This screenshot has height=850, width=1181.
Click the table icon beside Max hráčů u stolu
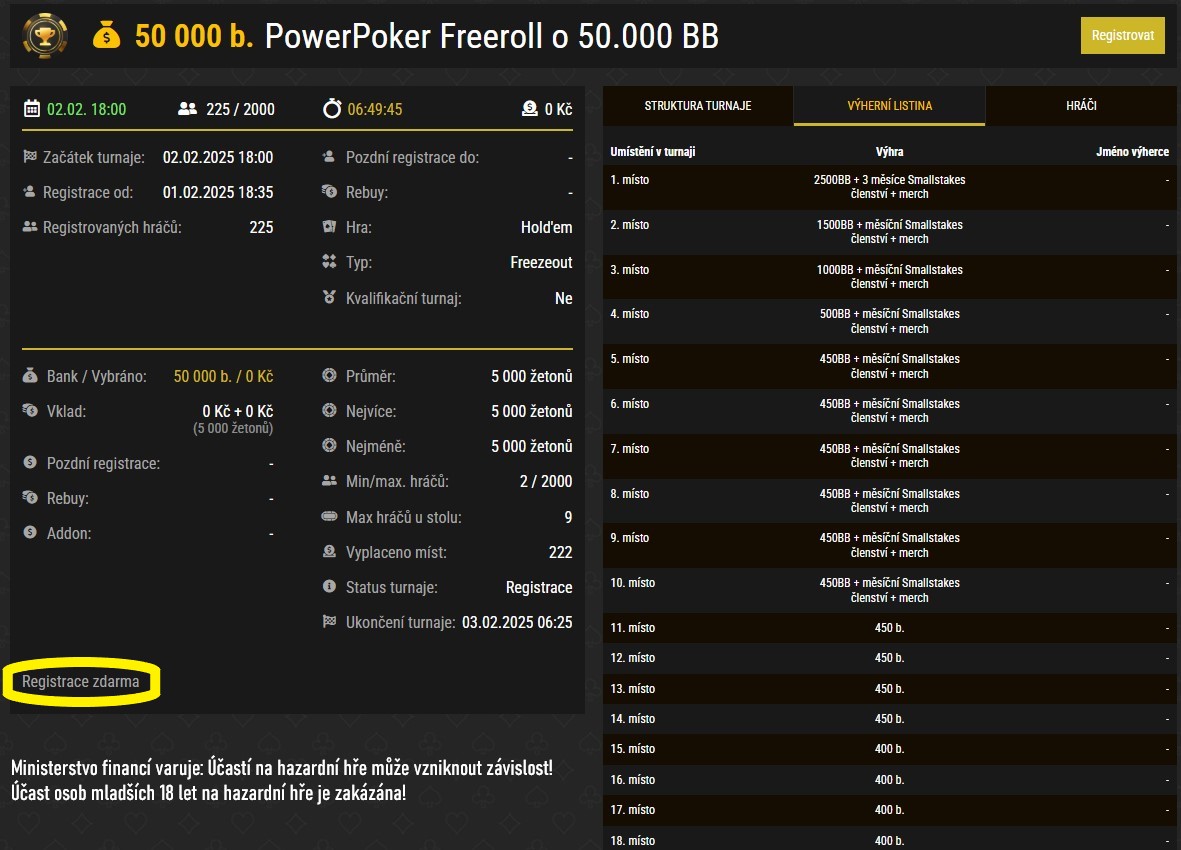329,516
